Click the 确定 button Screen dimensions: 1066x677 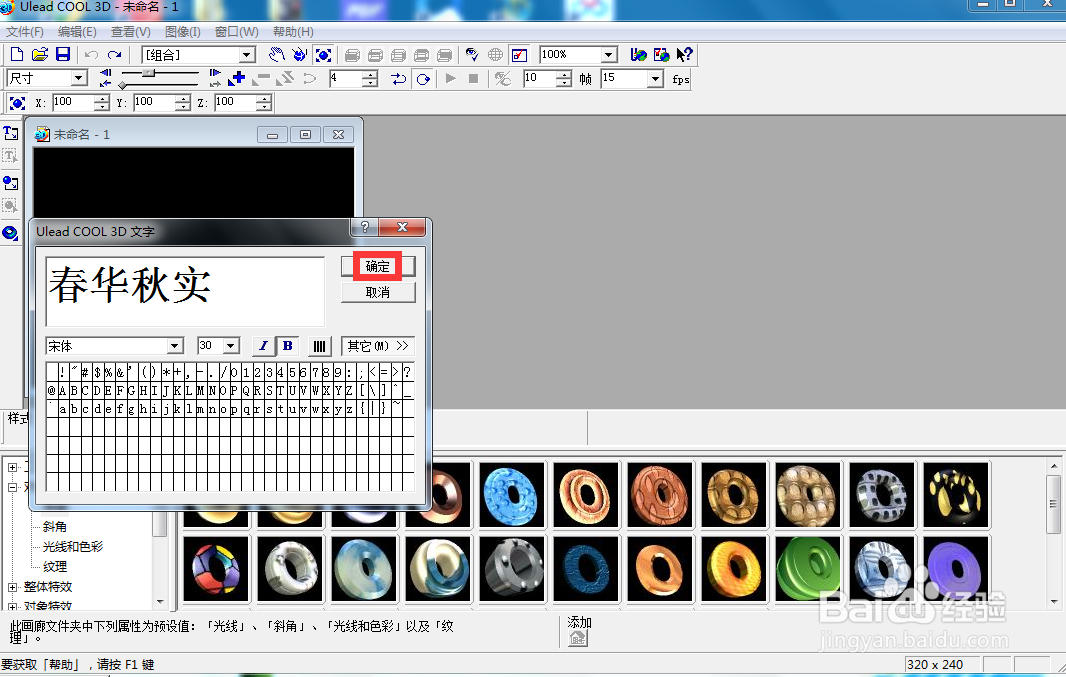pyautogui.click(x=378, y=266)
